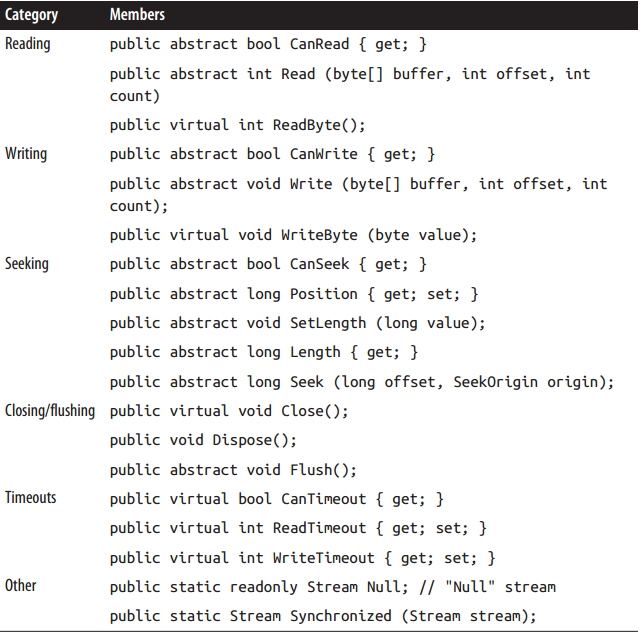The height and width of the screenshot is (632, 642).
Task: Click the CanRead property line
Action: point(268,44)
